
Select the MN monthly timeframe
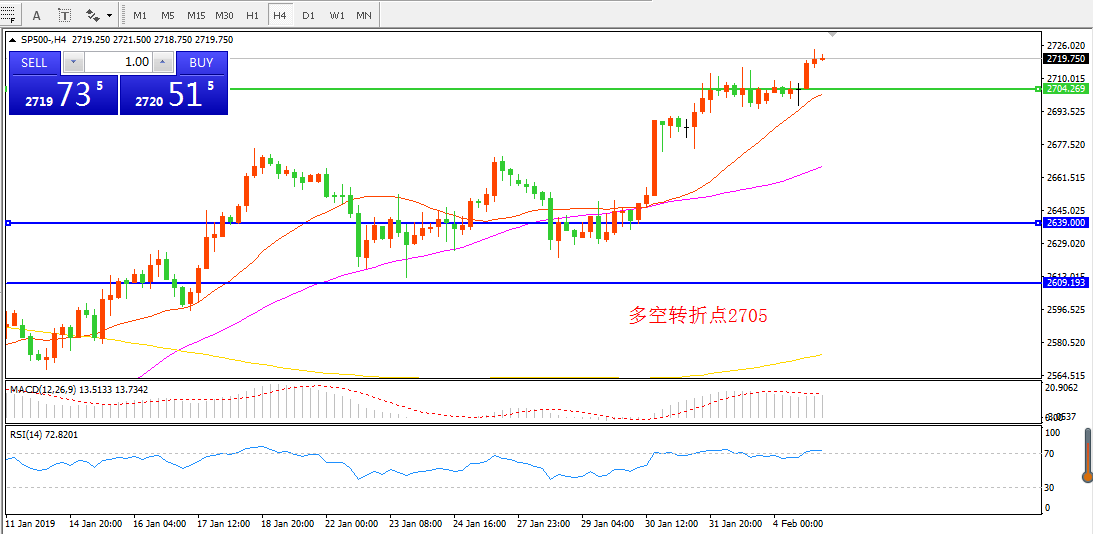pos(364,15)
